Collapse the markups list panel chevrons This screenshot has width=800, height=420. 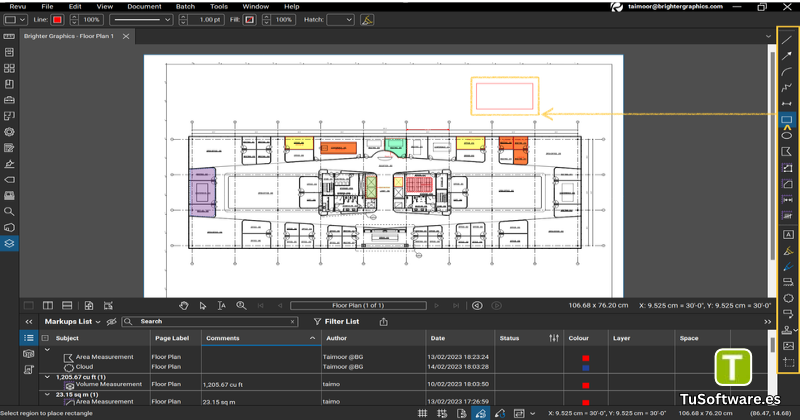(29, 322)
